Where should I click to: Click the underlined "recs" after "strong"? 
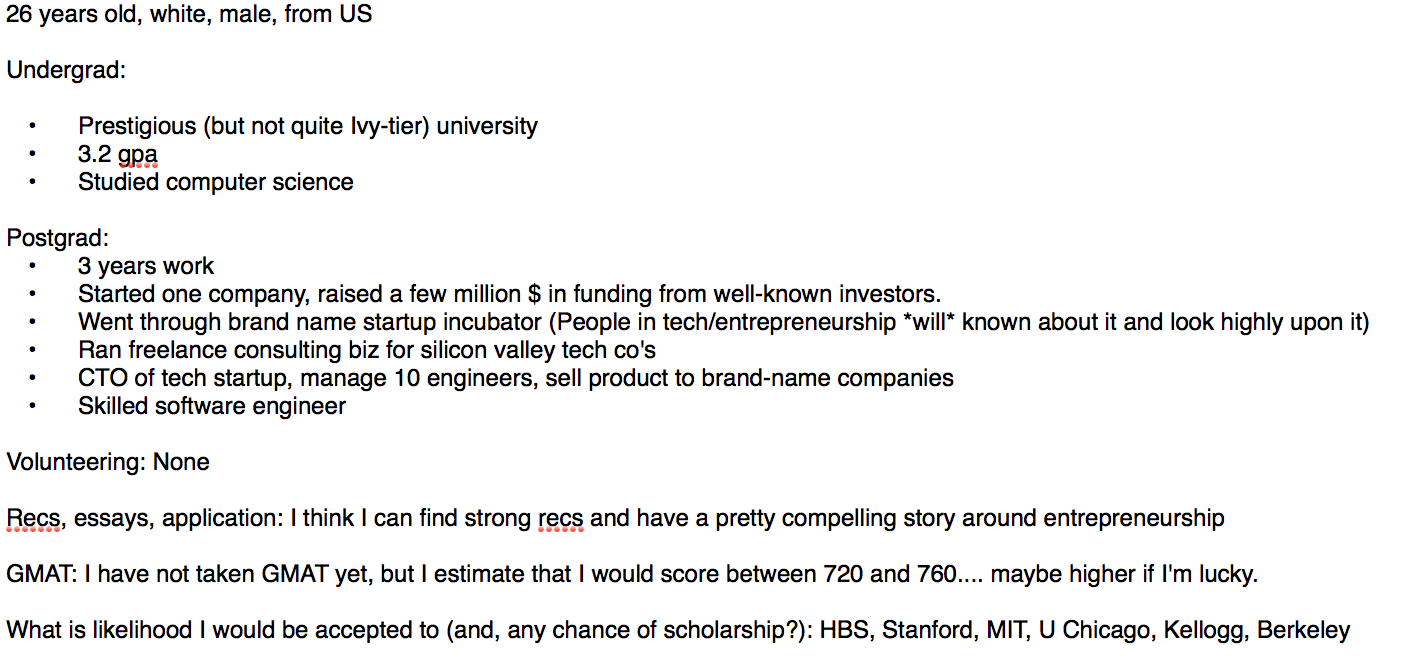[563, 518]
